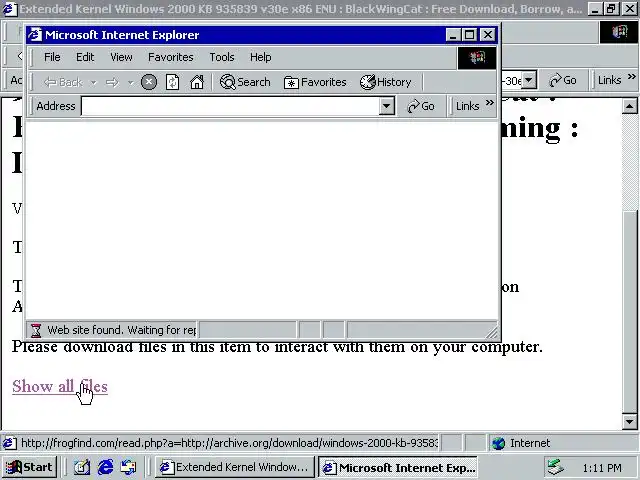This screenshot has height=480, width=640.
Task: Close the Microsoft Internet Explorer front window
Action: tap(488, 35)
